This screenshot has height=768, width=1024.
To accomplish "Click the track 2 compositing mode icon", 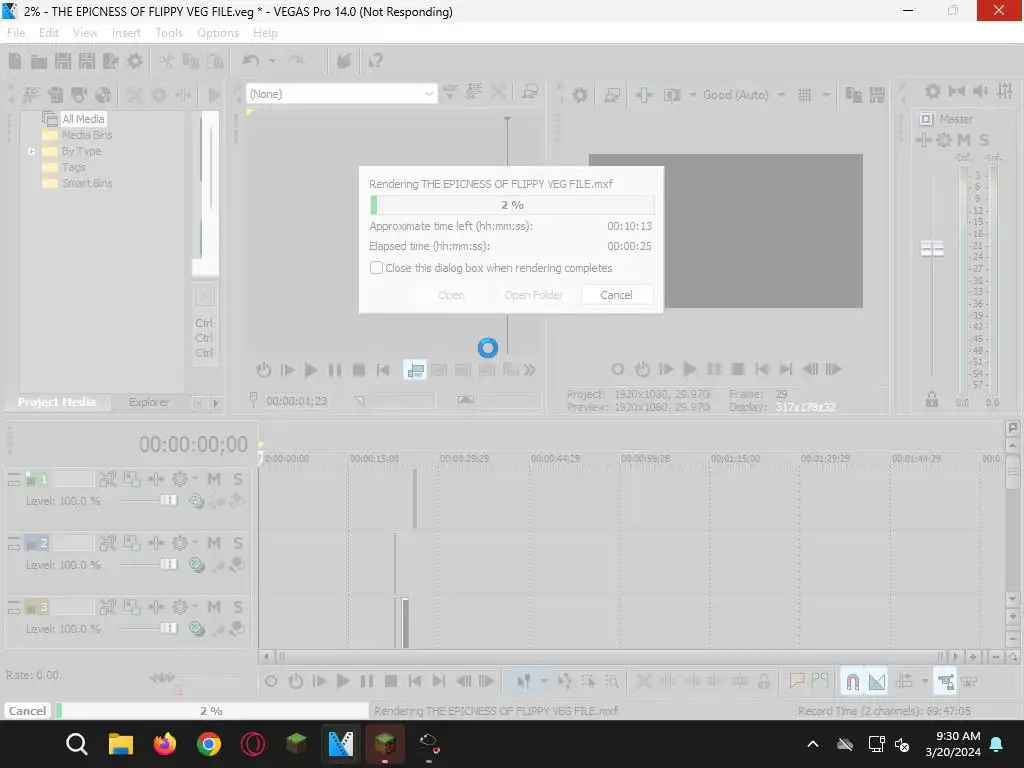I will pos(197,564).
